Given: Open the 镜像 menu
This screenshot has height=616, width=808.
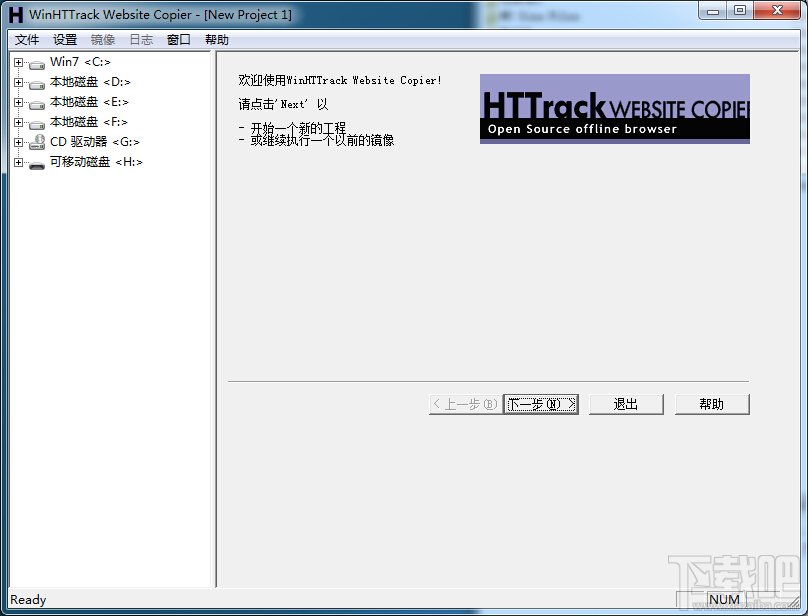Looking at the screenshot, I should point(103,40).
